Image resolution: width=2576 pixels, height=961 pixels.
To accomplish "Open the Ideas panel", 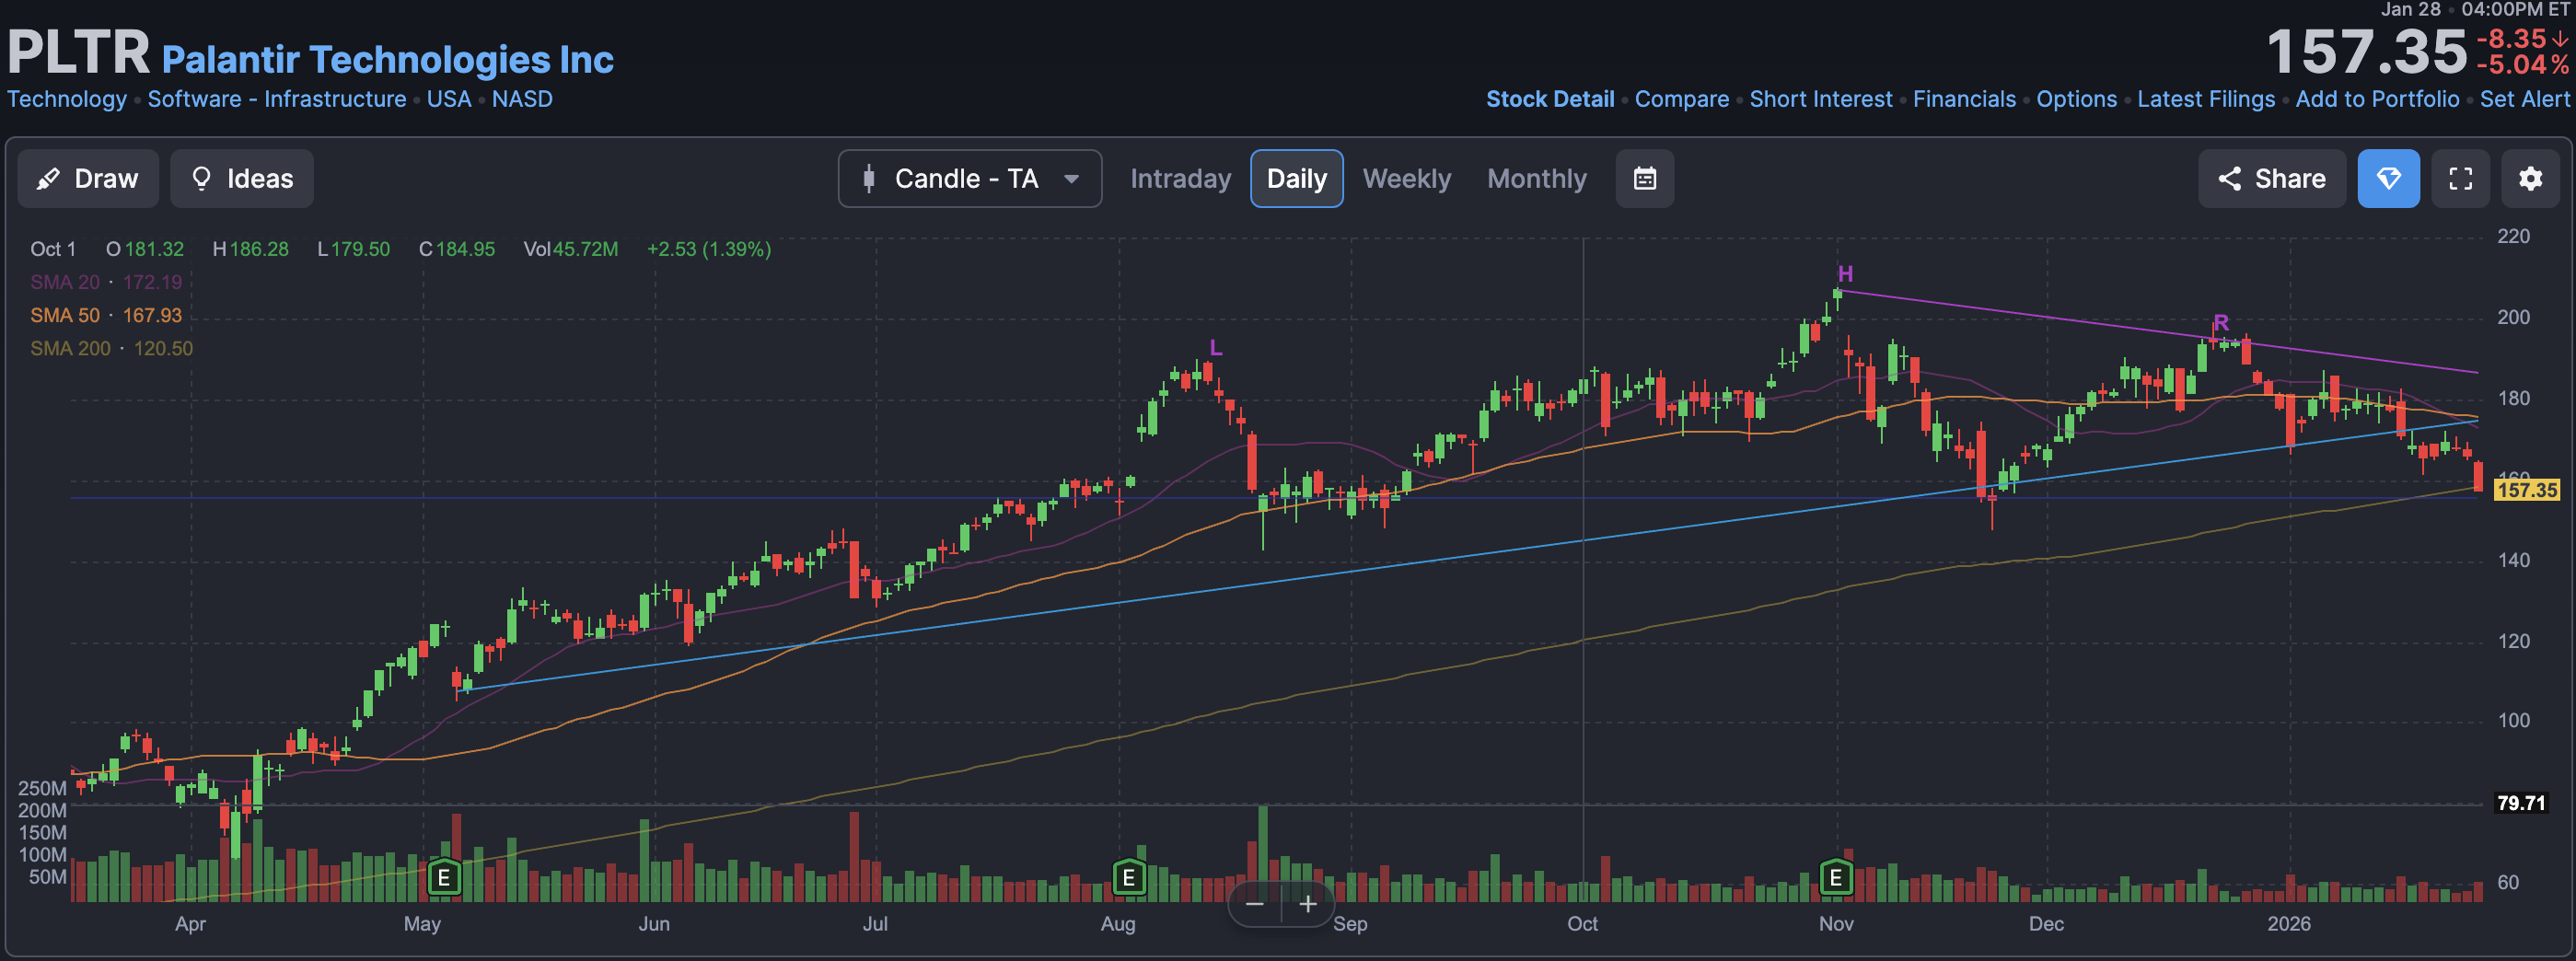I will pyautogui.click(x=242, y=179).
